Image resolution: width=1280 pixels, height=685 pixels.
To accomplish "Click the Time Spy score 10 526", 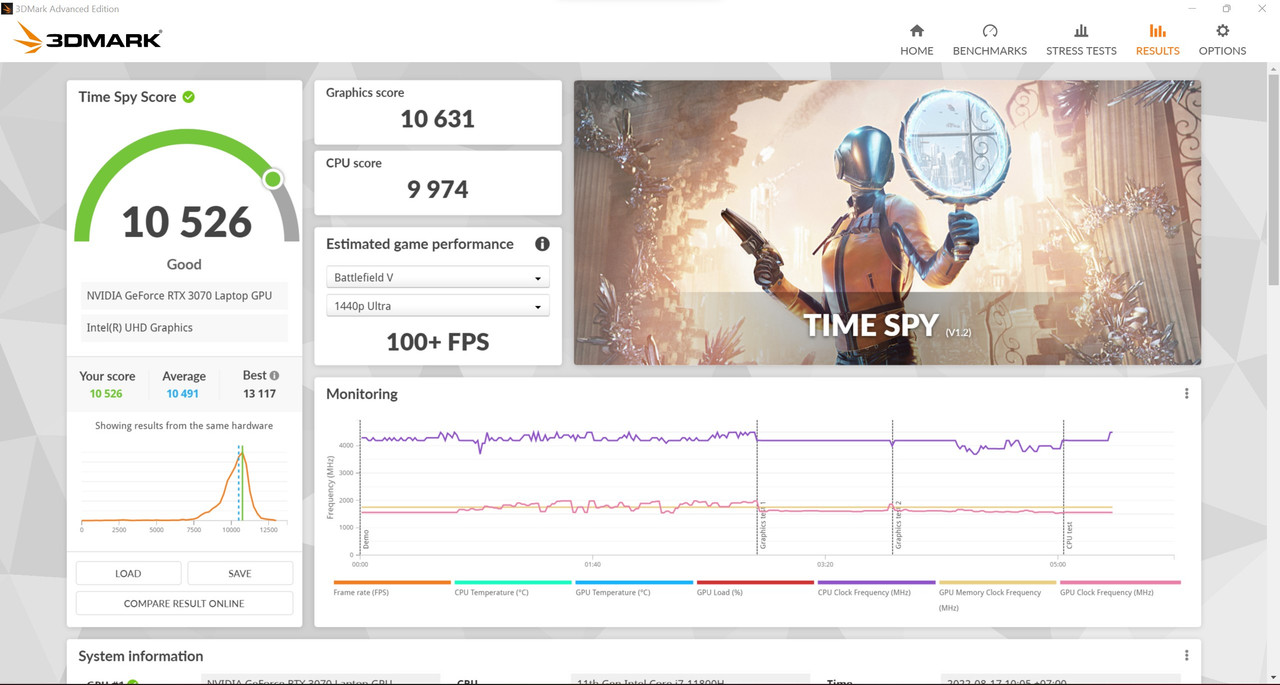I will (x=186, y=222).
